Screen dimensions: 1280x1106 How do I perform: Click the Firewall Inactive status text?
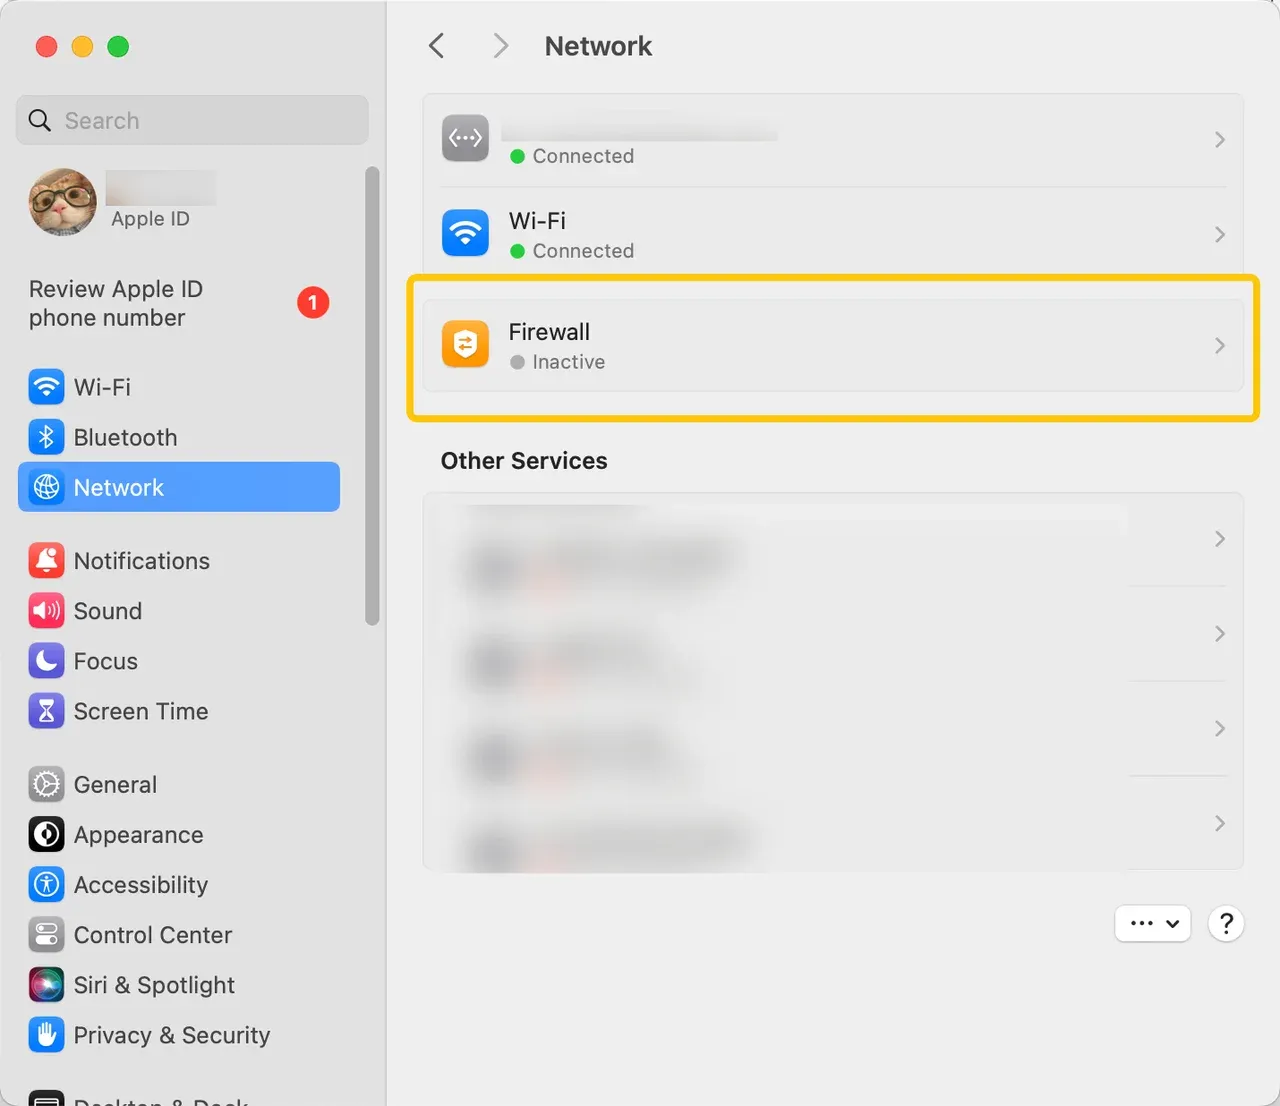(569, 362)
